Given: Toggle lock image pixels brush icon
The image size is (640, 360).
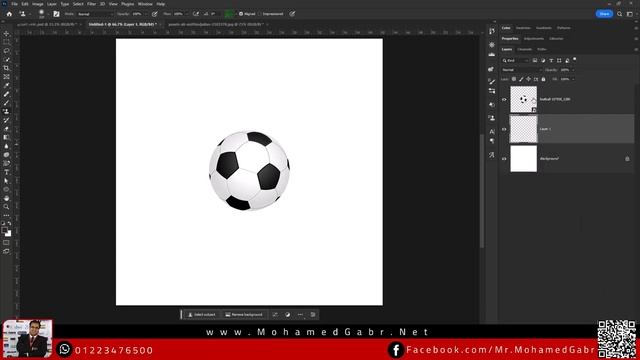Looking at the screenshot, I should pyautogui.click(x=521, y=79).
